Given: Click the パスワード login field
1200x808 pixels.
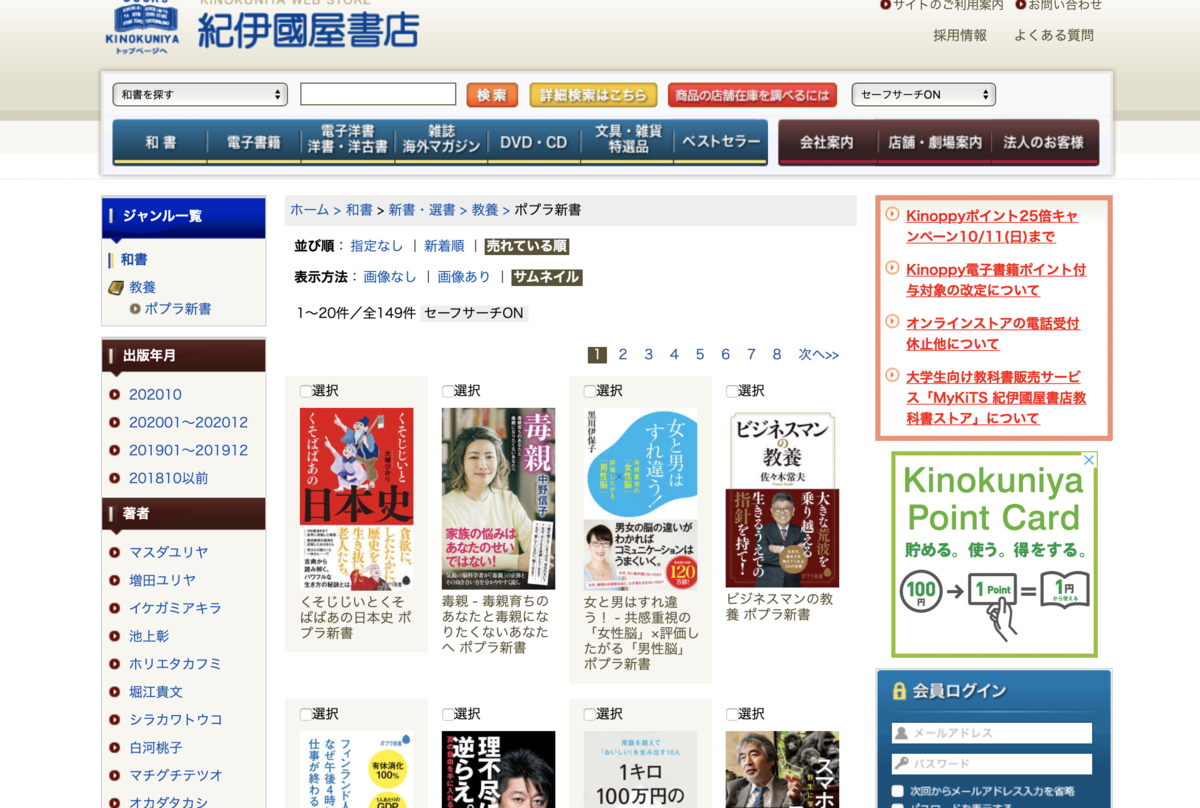Looking at the screenshot, I should point(991,764).
